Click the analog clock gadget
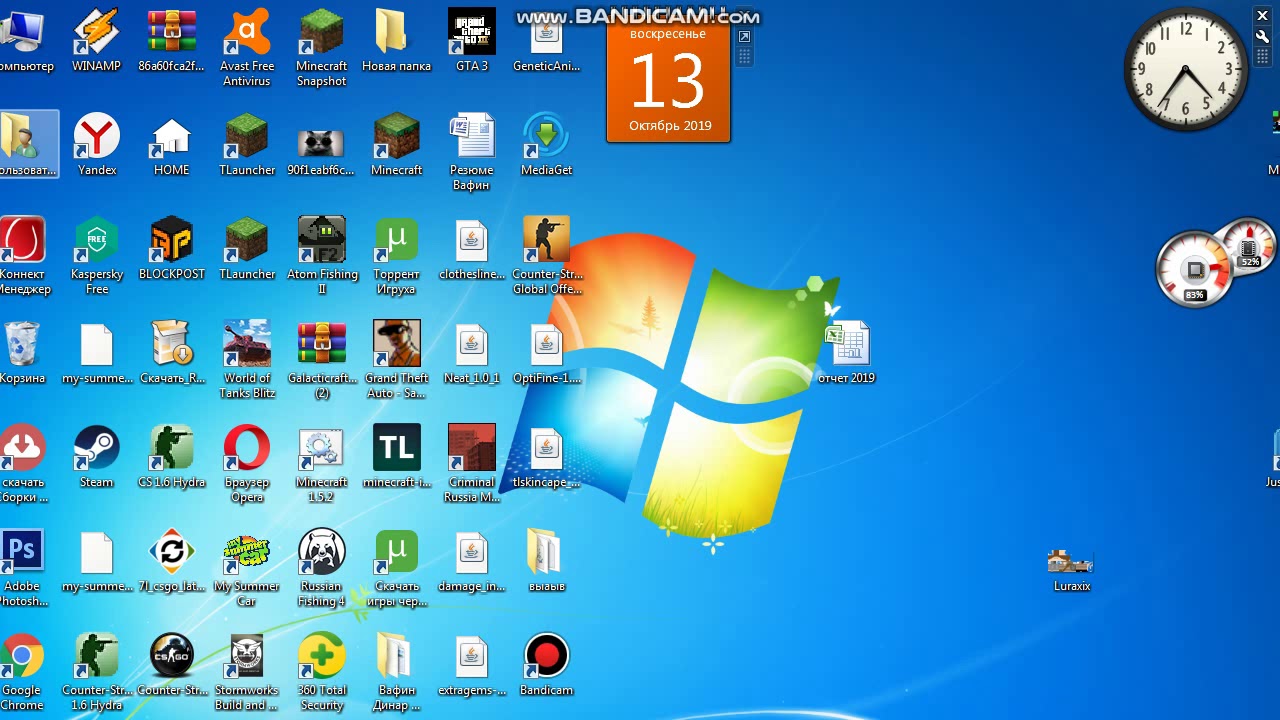Viewport: 1280px width, 720px height. (x=1186, y=68)
